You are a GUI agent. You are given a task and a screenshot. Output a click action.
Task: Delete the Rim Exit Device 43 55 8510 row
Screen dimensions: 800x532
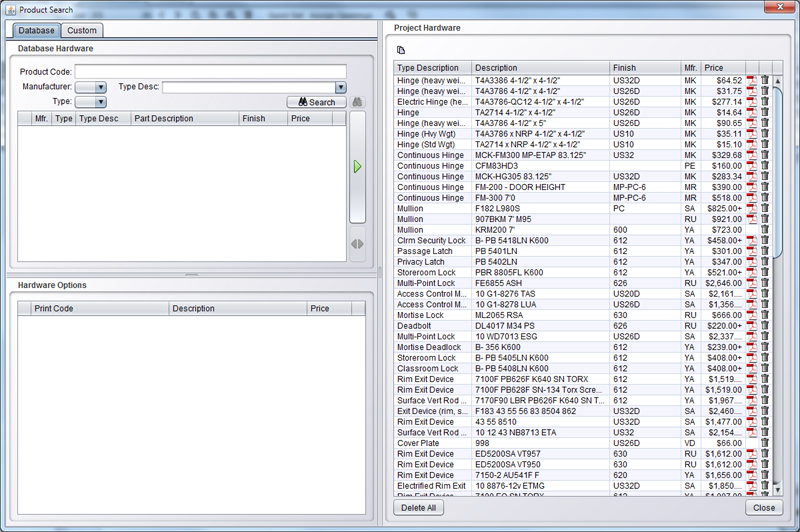pos(765,422)
